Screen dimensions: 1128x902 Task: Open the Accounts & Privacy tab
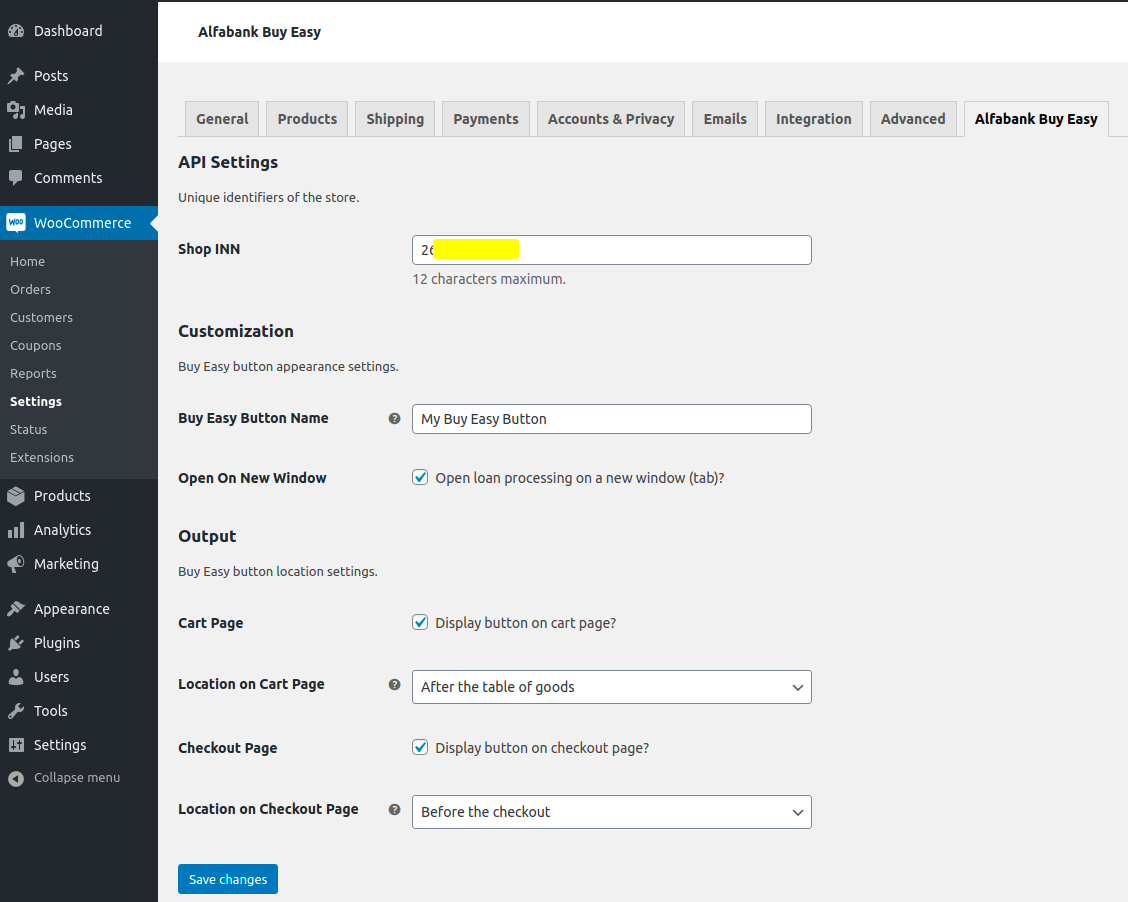click(x=611, y=119)
